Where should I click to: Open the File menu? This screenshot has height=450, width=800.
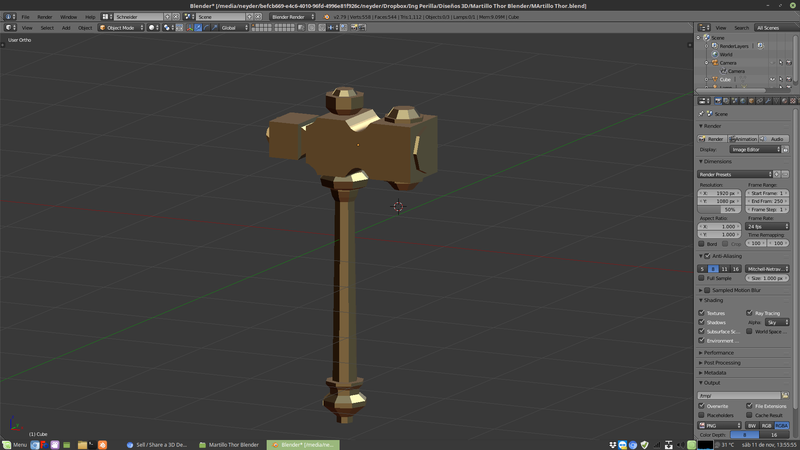[x=24, y=17]
